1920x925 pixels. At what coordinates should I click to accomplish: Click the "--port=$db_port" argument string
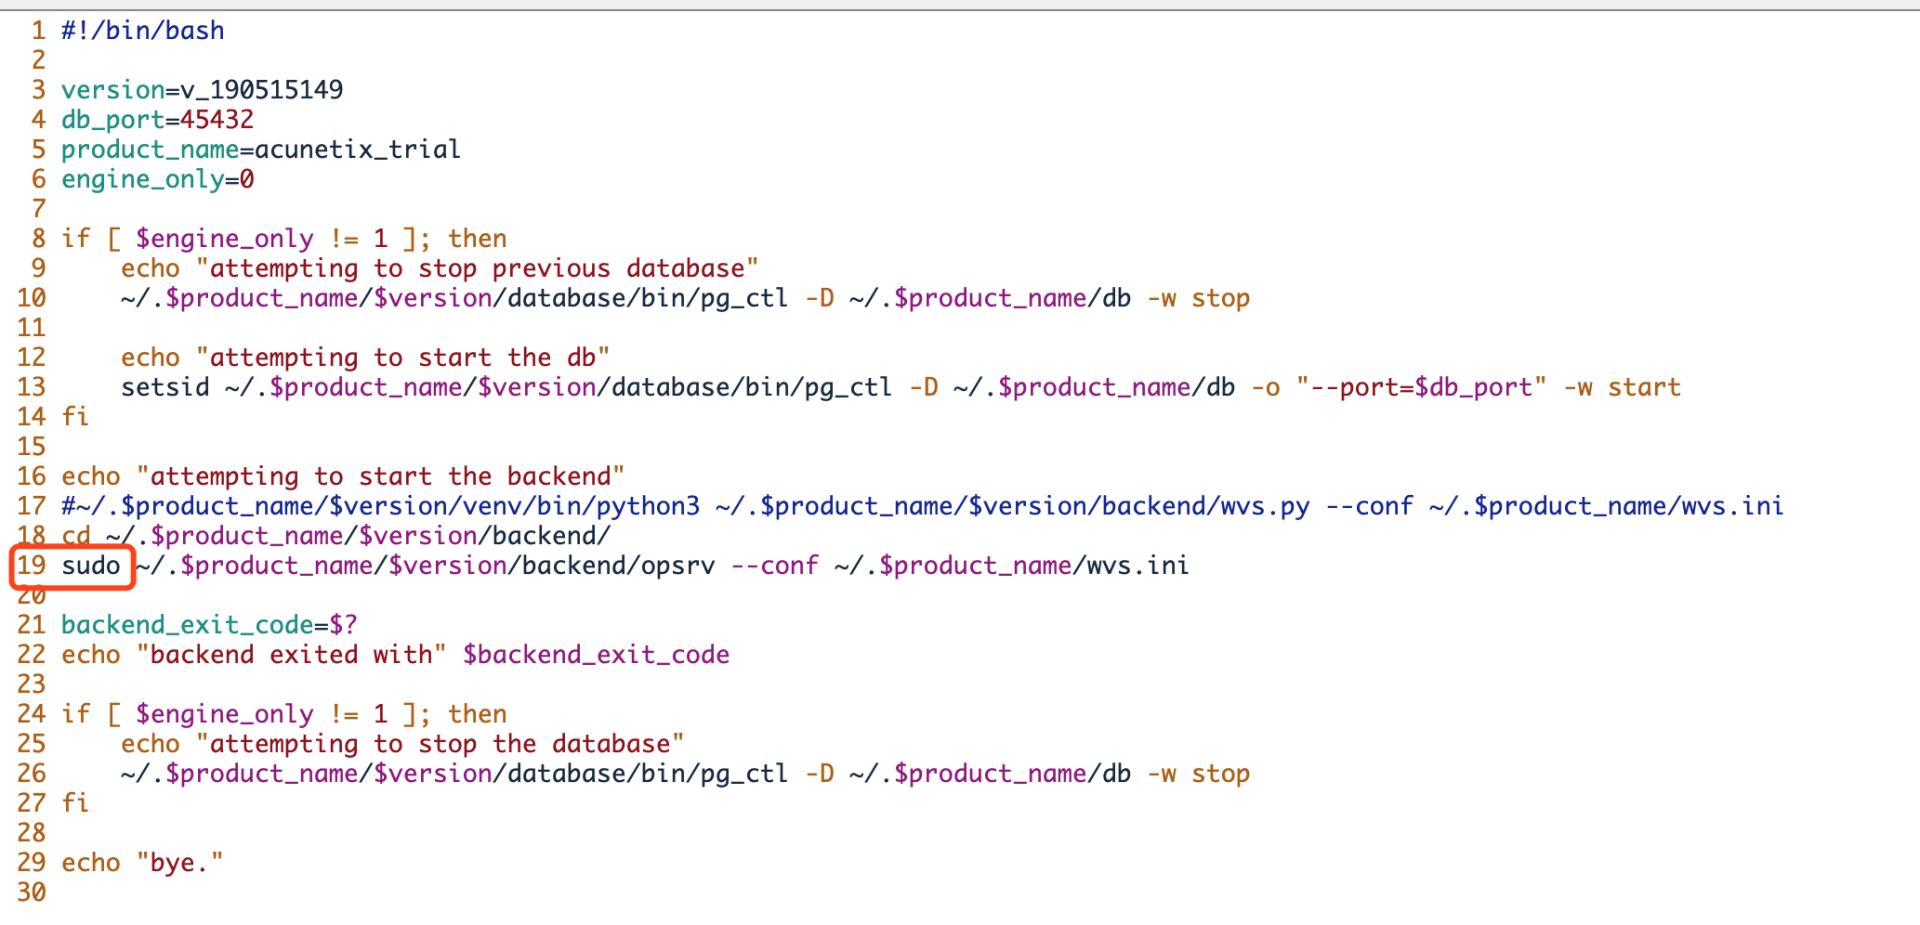pos(1421,388)
